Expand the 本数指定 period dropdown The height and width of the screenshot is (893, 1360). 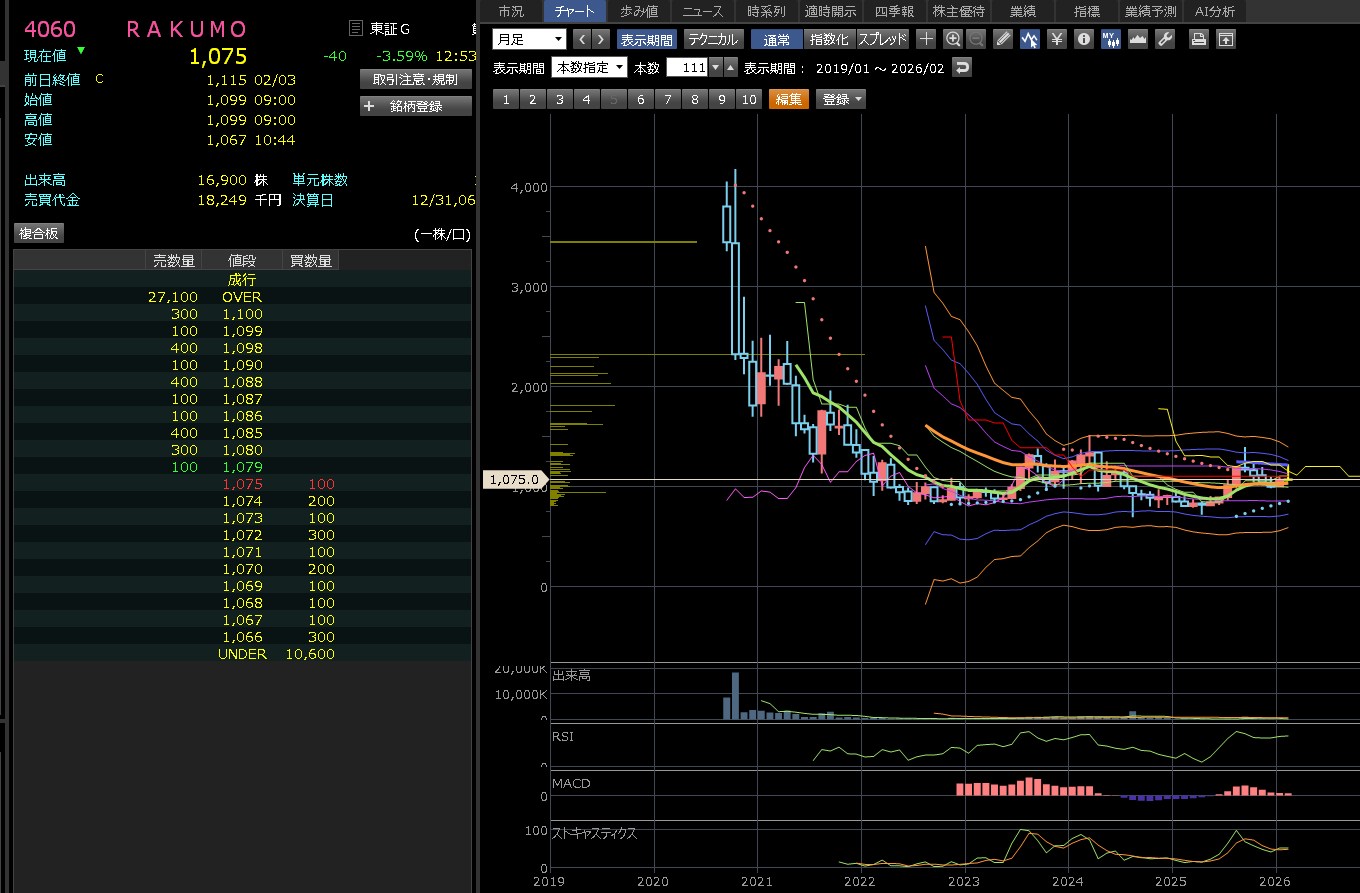[x=590, y=68]
